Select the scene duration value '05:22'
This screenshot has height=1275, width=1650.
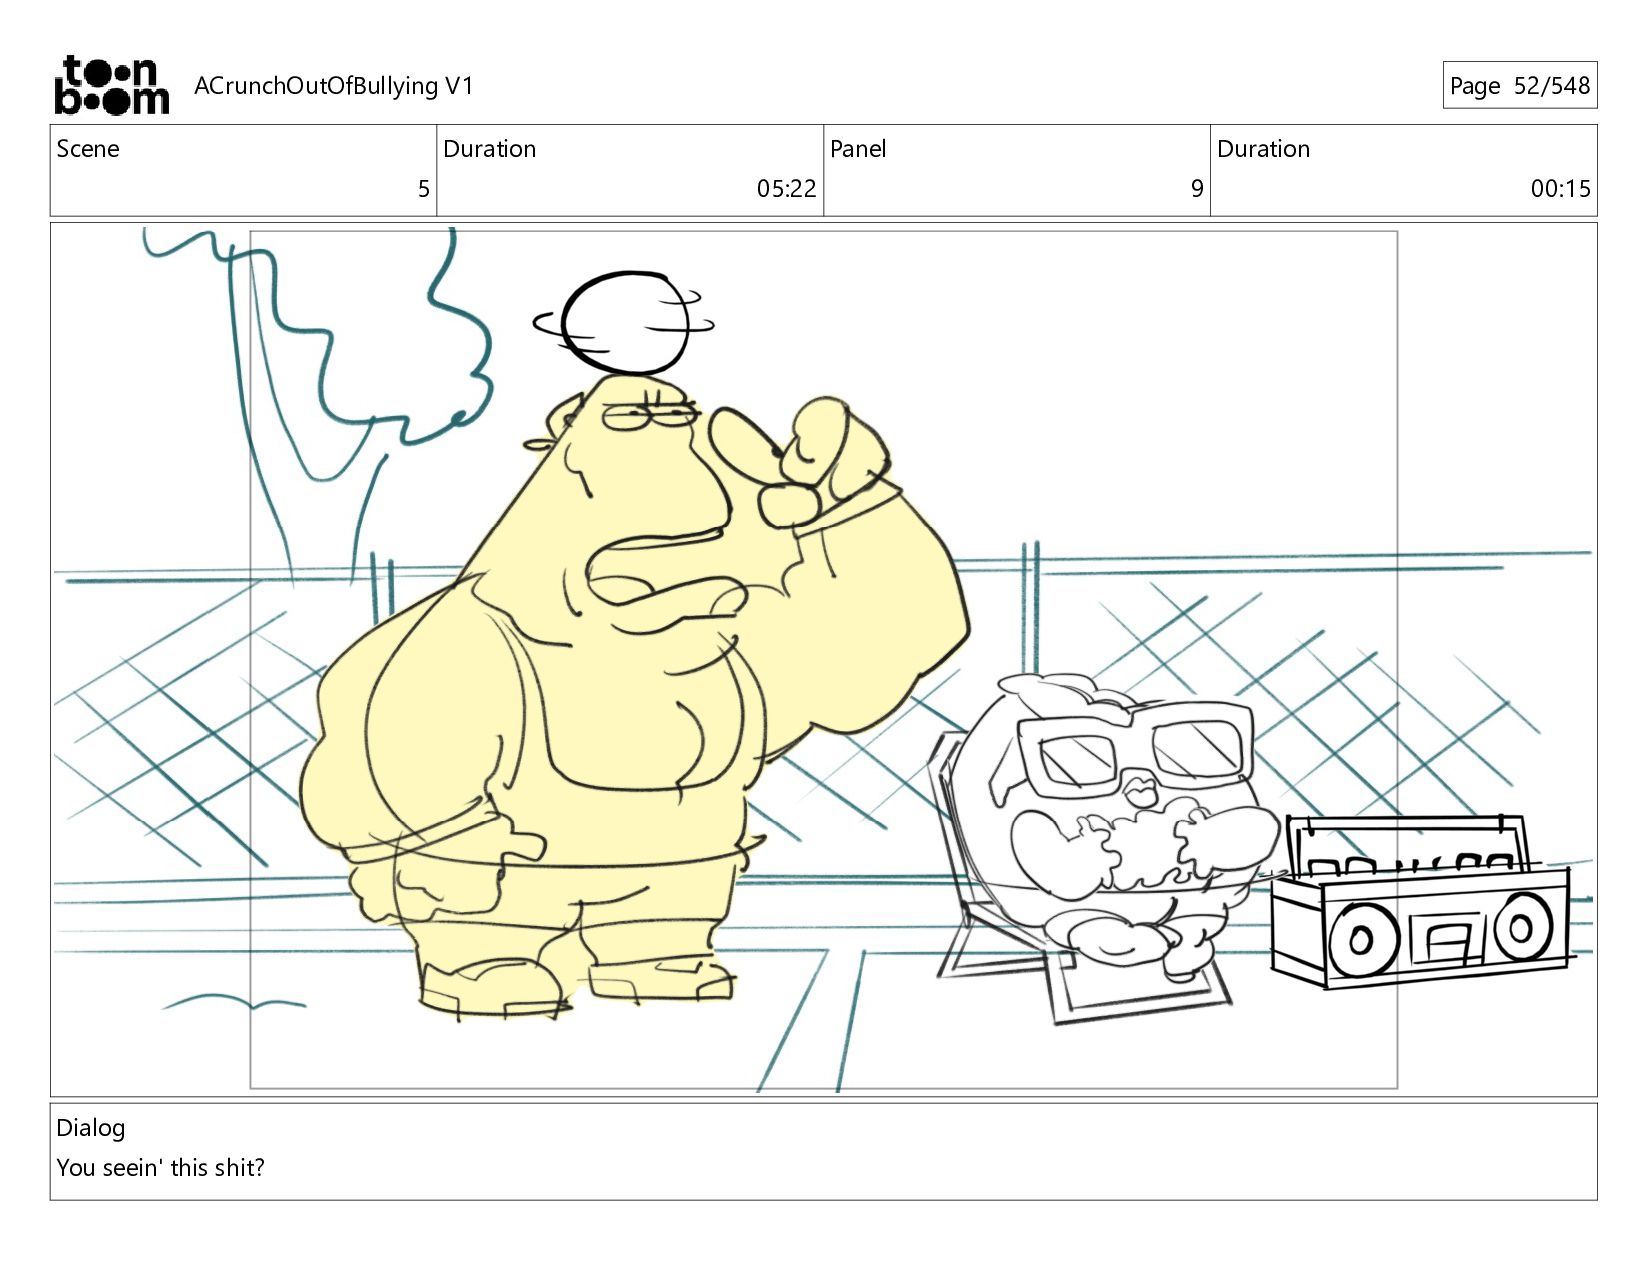point(786,189)
